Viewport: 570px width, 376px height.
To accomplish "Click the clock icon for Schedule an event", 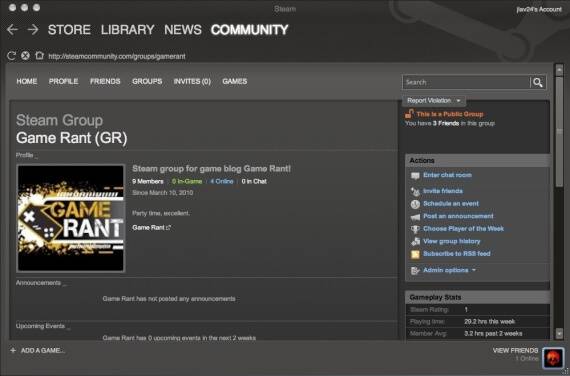I will pos(415,204).
